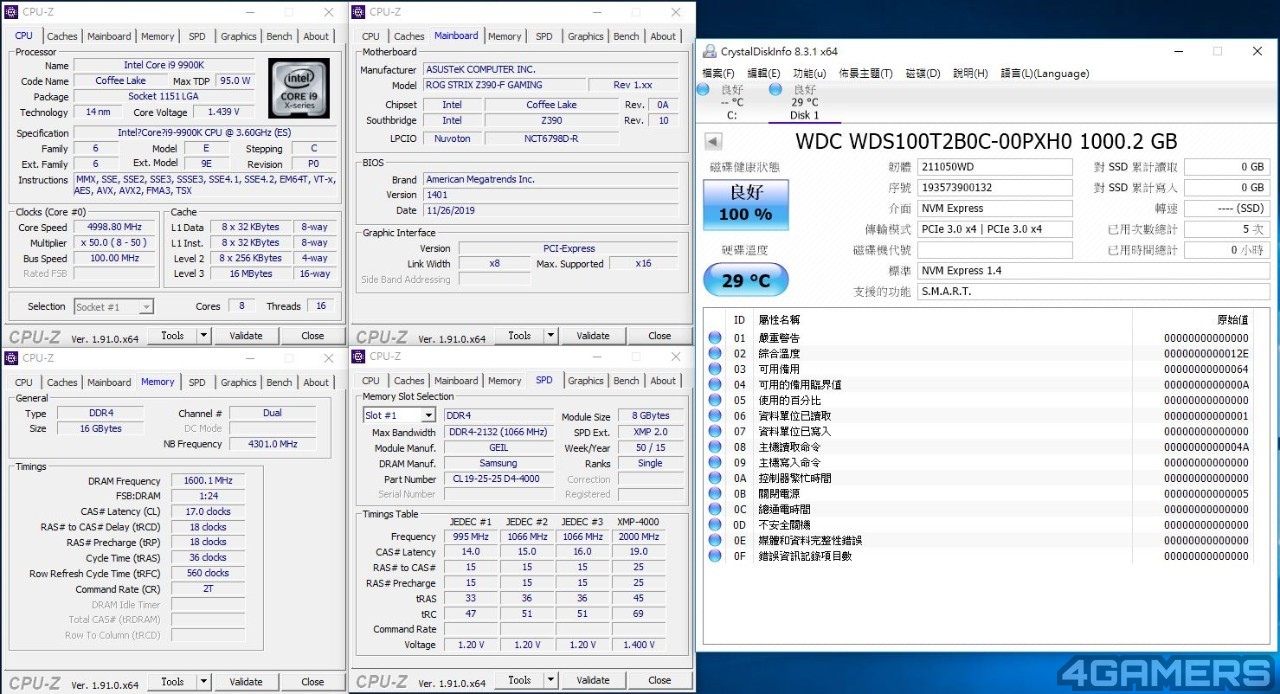Click the blue orb for attribute 01 嚴重警告
1280x694 pixels.
pyautogui.click(x=715, y=338)
